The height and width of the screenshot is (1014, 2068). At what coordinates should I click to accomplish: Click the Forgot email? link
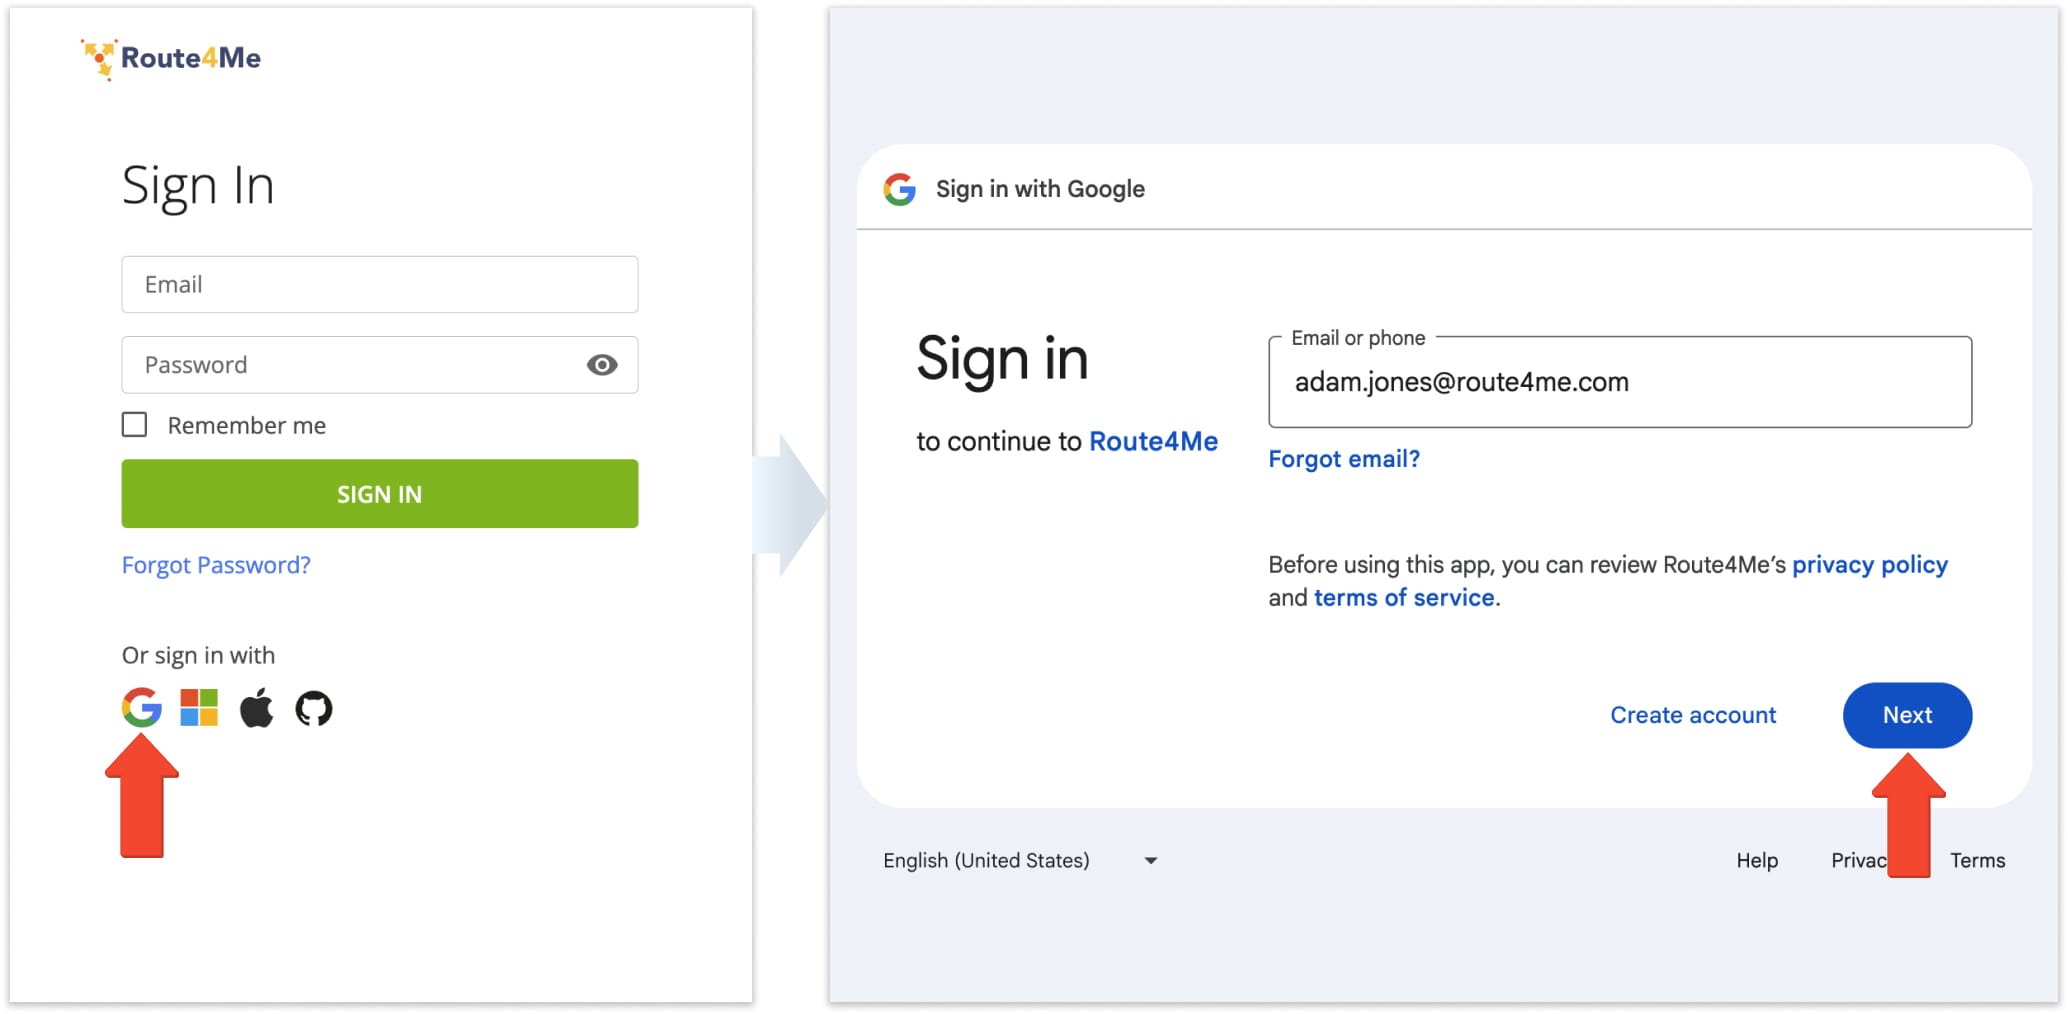[x=1343, y=459]
